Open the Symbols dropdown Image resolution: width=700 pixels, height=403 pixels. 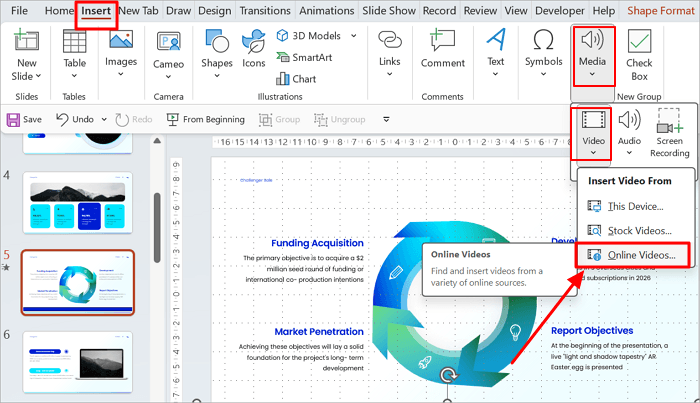pyautogui.click(x=544, y=52)
